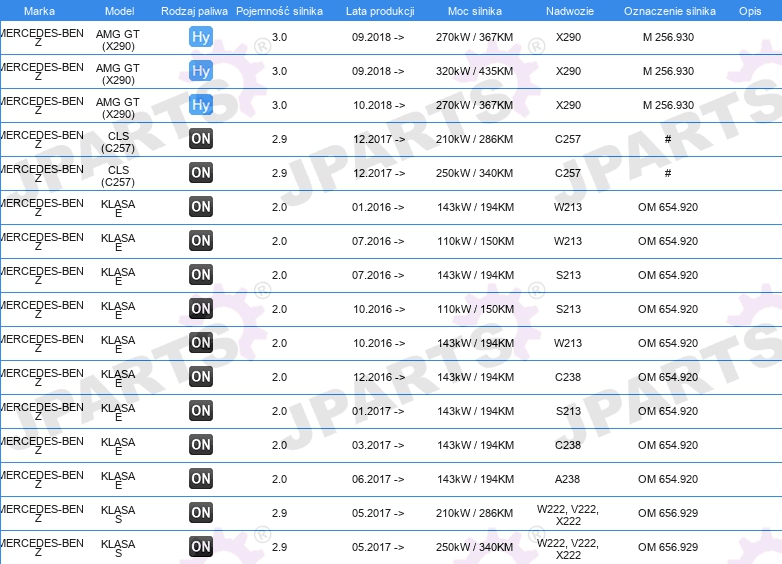Click 110kW / 150KM in the 10.2016 row
The height and width of the screenshot is (564, 782).
(475, 309)
